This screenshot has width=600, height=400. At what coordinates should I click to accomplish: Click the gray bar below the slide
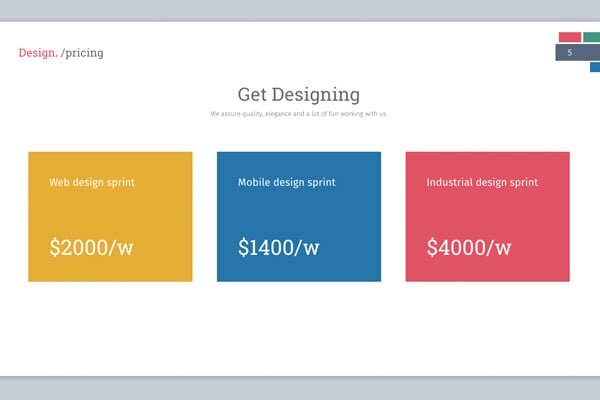click(x=300, y=388)
